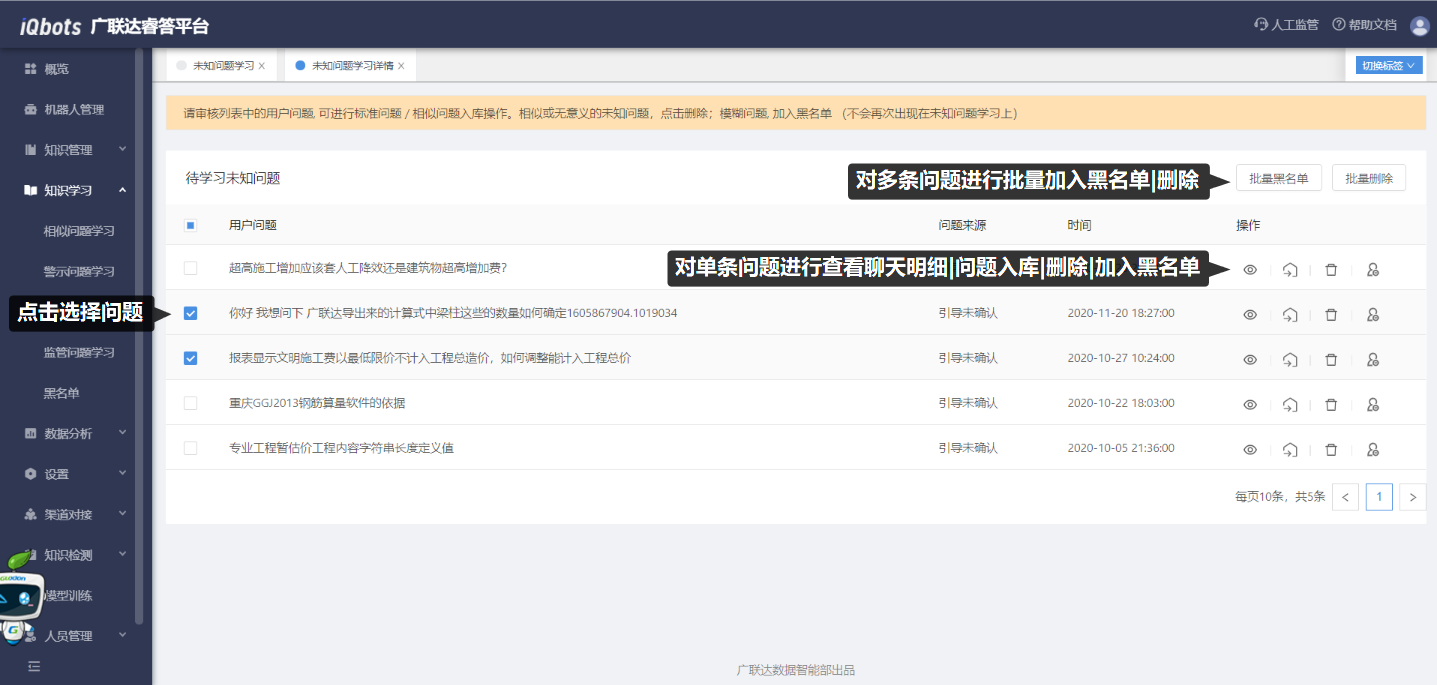Open 相似问题学习 in the sidebar

(x=79, y=231)
